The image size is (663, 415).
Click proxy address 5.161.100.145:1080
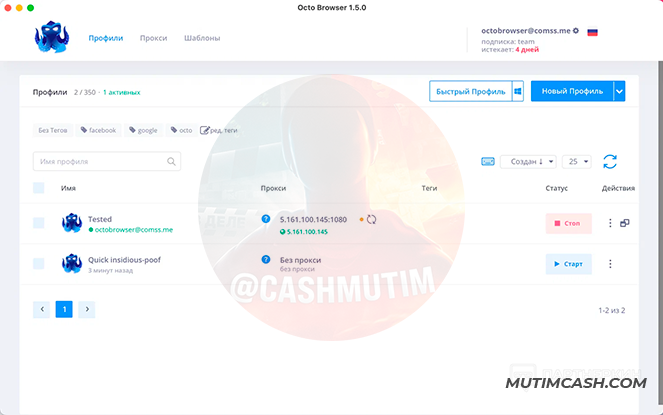313,219
